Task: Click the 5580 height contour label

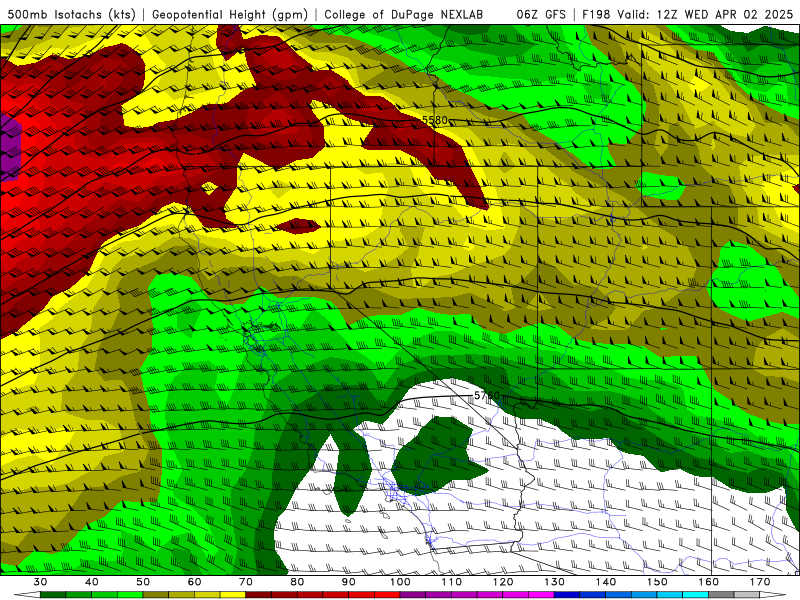Action: point(435,120)
